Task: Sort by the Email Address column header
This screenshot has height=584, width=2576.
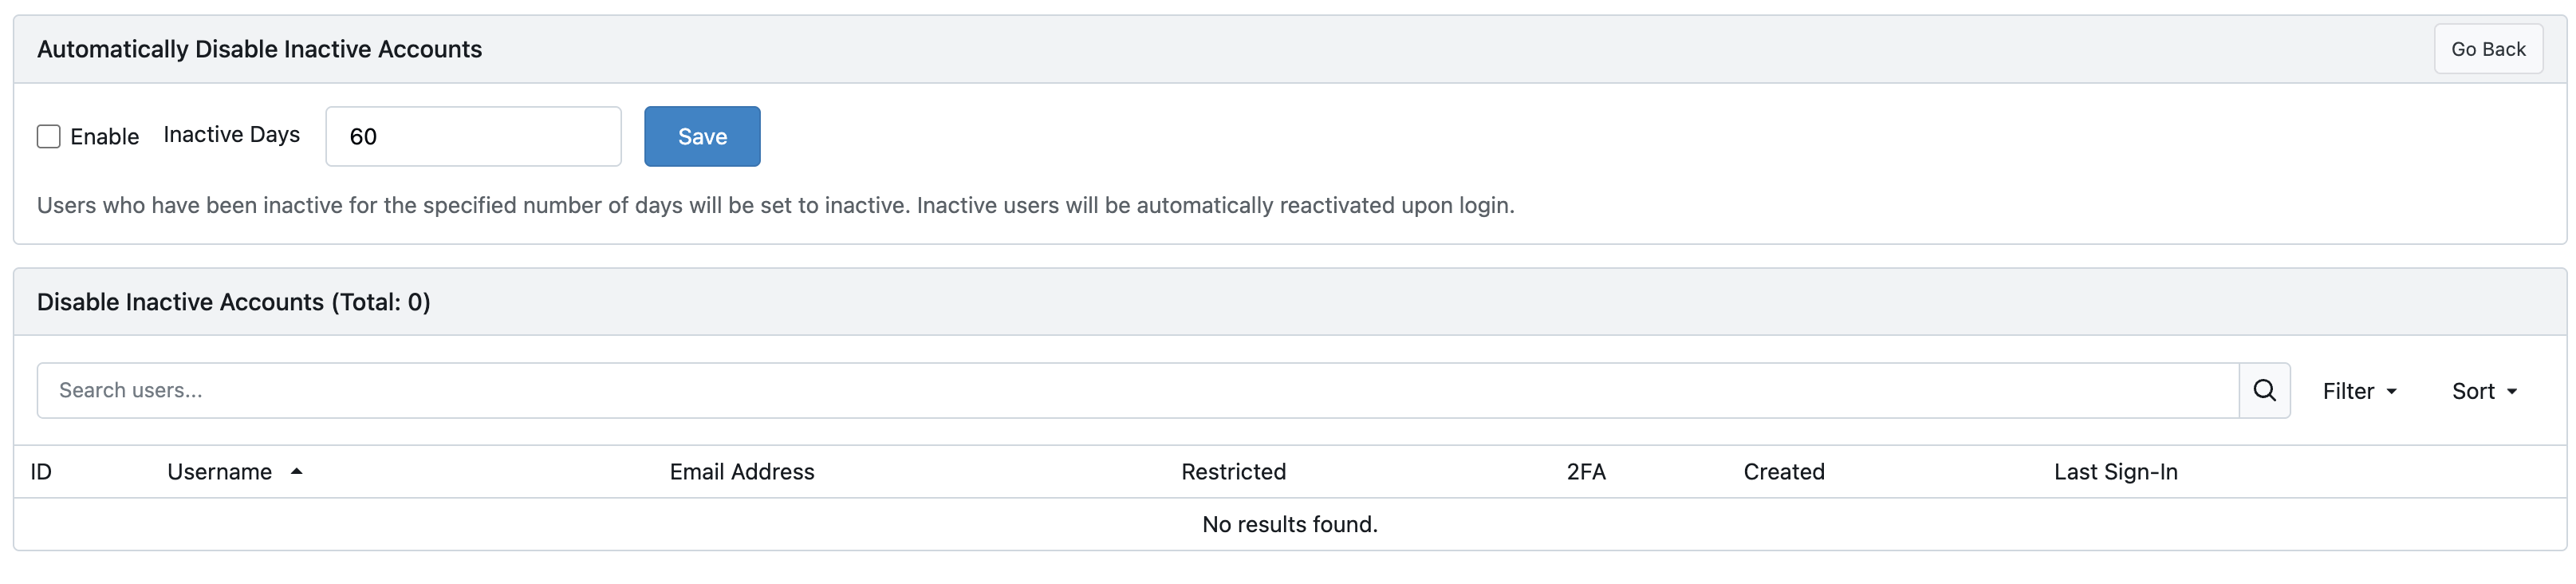Action: coord(741,472)
